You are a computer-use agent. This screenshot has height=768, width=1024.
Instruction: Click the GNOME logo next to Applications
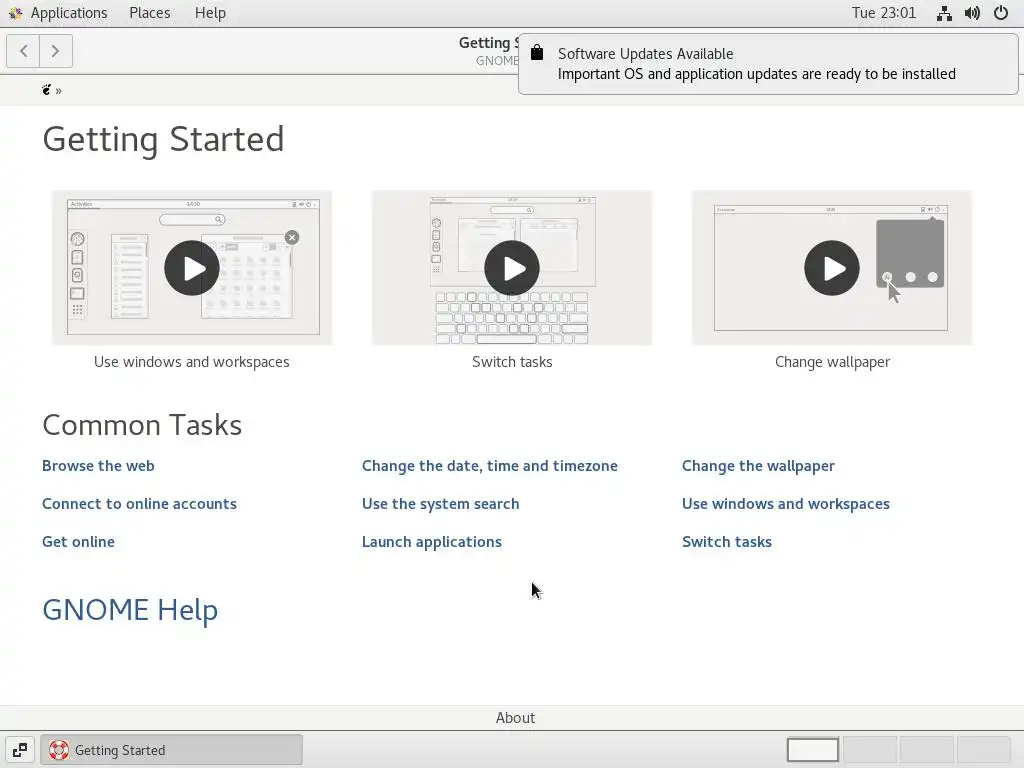(x=15, y=13)
